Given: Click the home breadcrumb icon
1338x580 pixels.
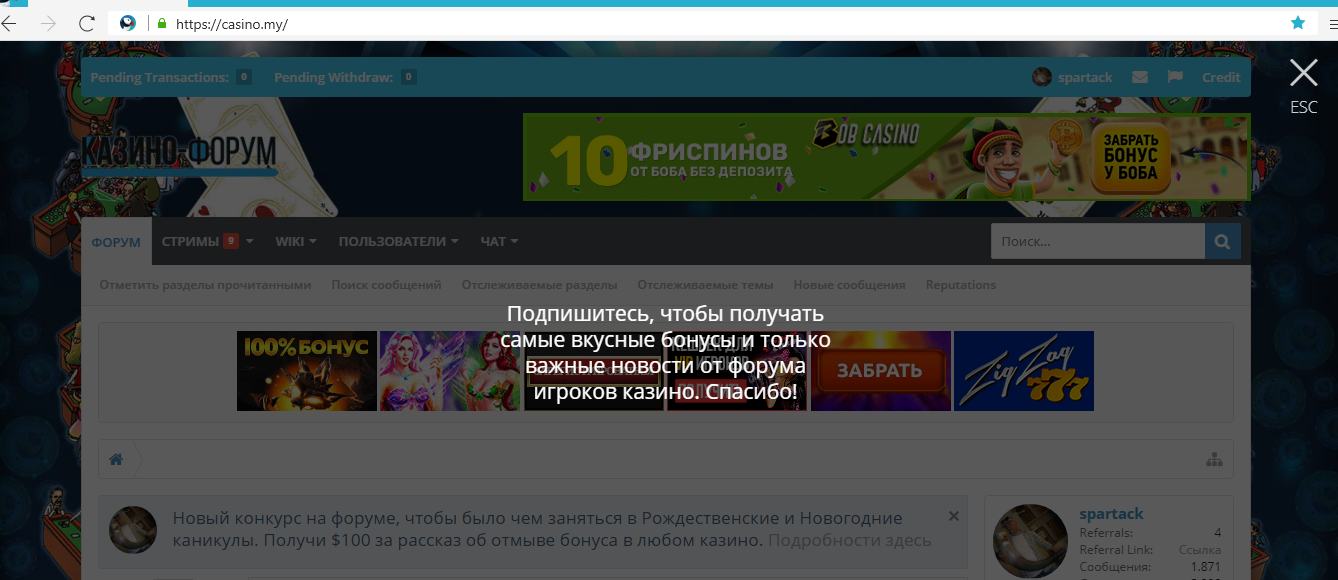Looking at the screenshot, I should pyautogui.click(x=116, y=459).
